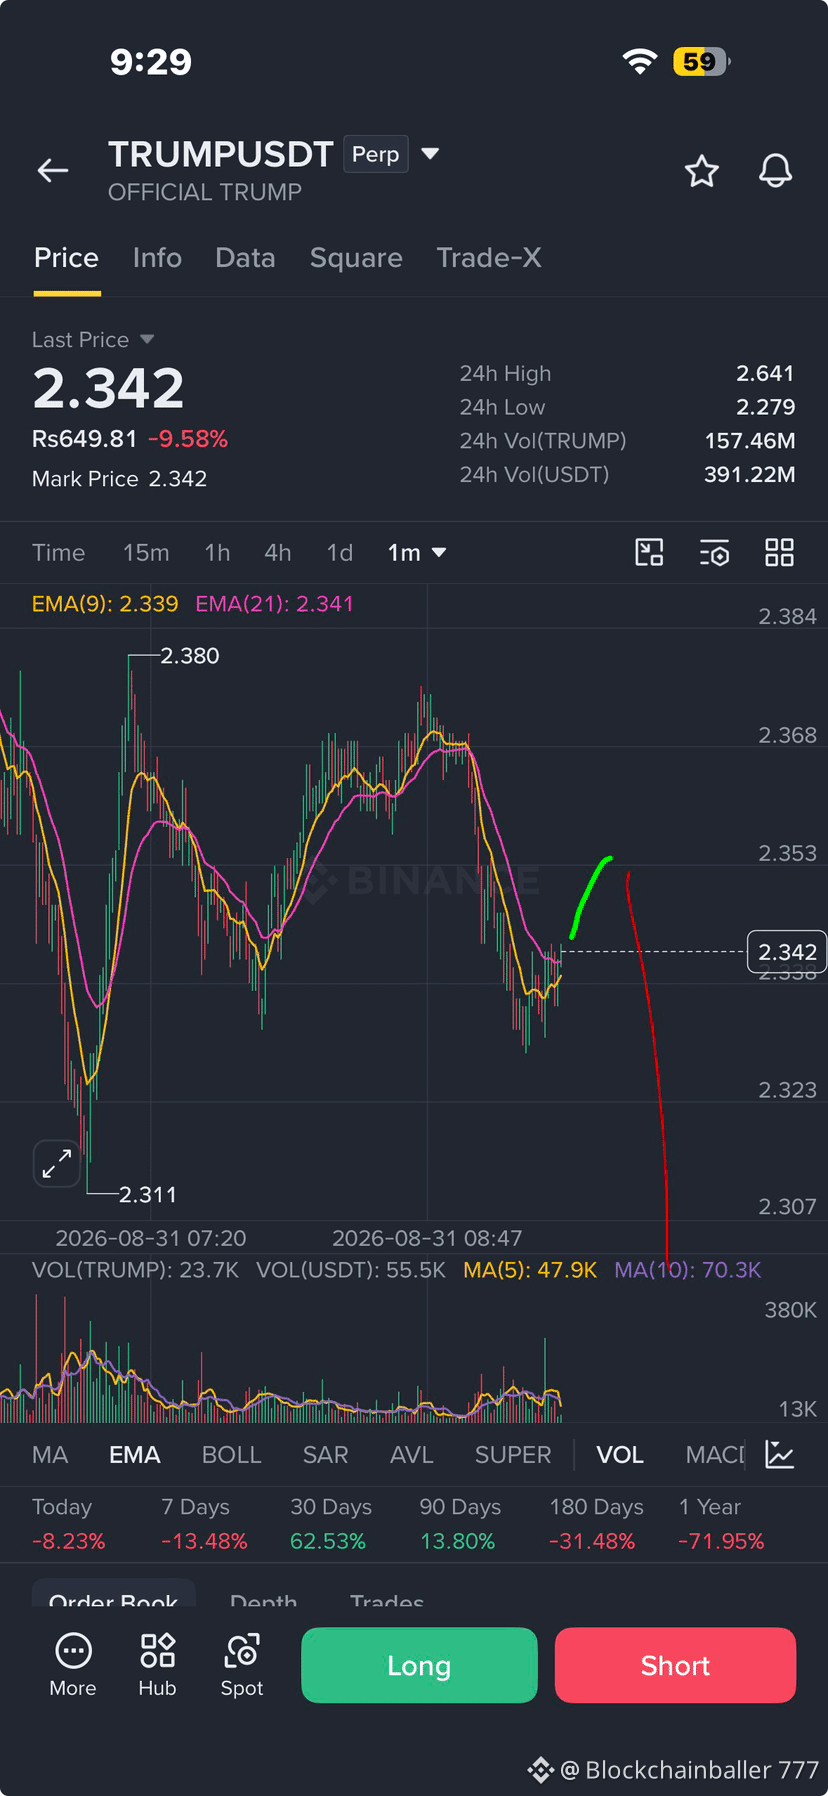Image resolution: width=828 pixels, height=1796 pixels.
Task: Open chart indicator settings icon
Action: [x=714, y=552]
